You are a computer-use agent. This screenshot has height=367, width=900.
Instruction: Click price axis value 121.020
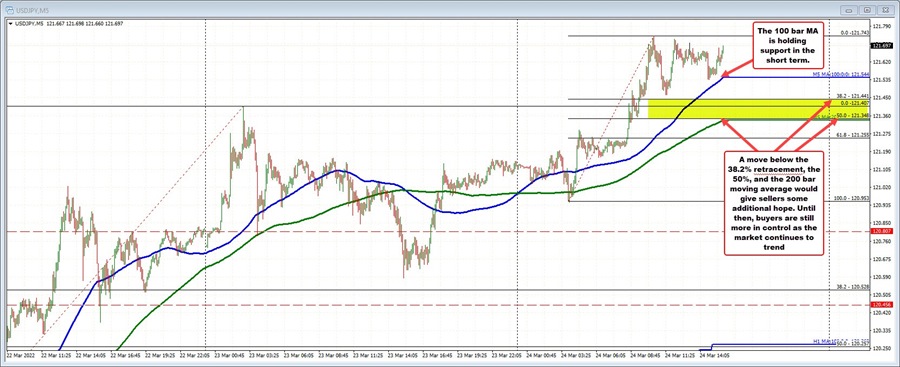click(881, 187)
